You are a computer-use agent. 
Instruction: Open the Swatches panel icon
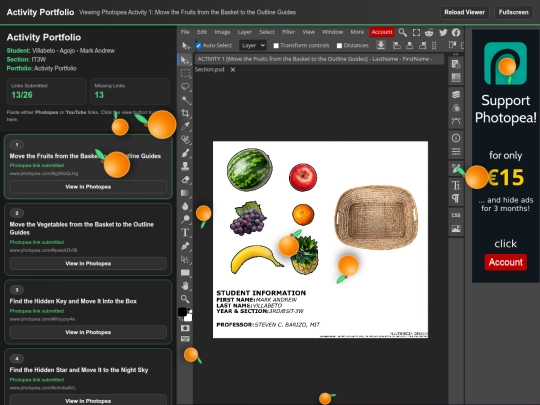point(456,77)
